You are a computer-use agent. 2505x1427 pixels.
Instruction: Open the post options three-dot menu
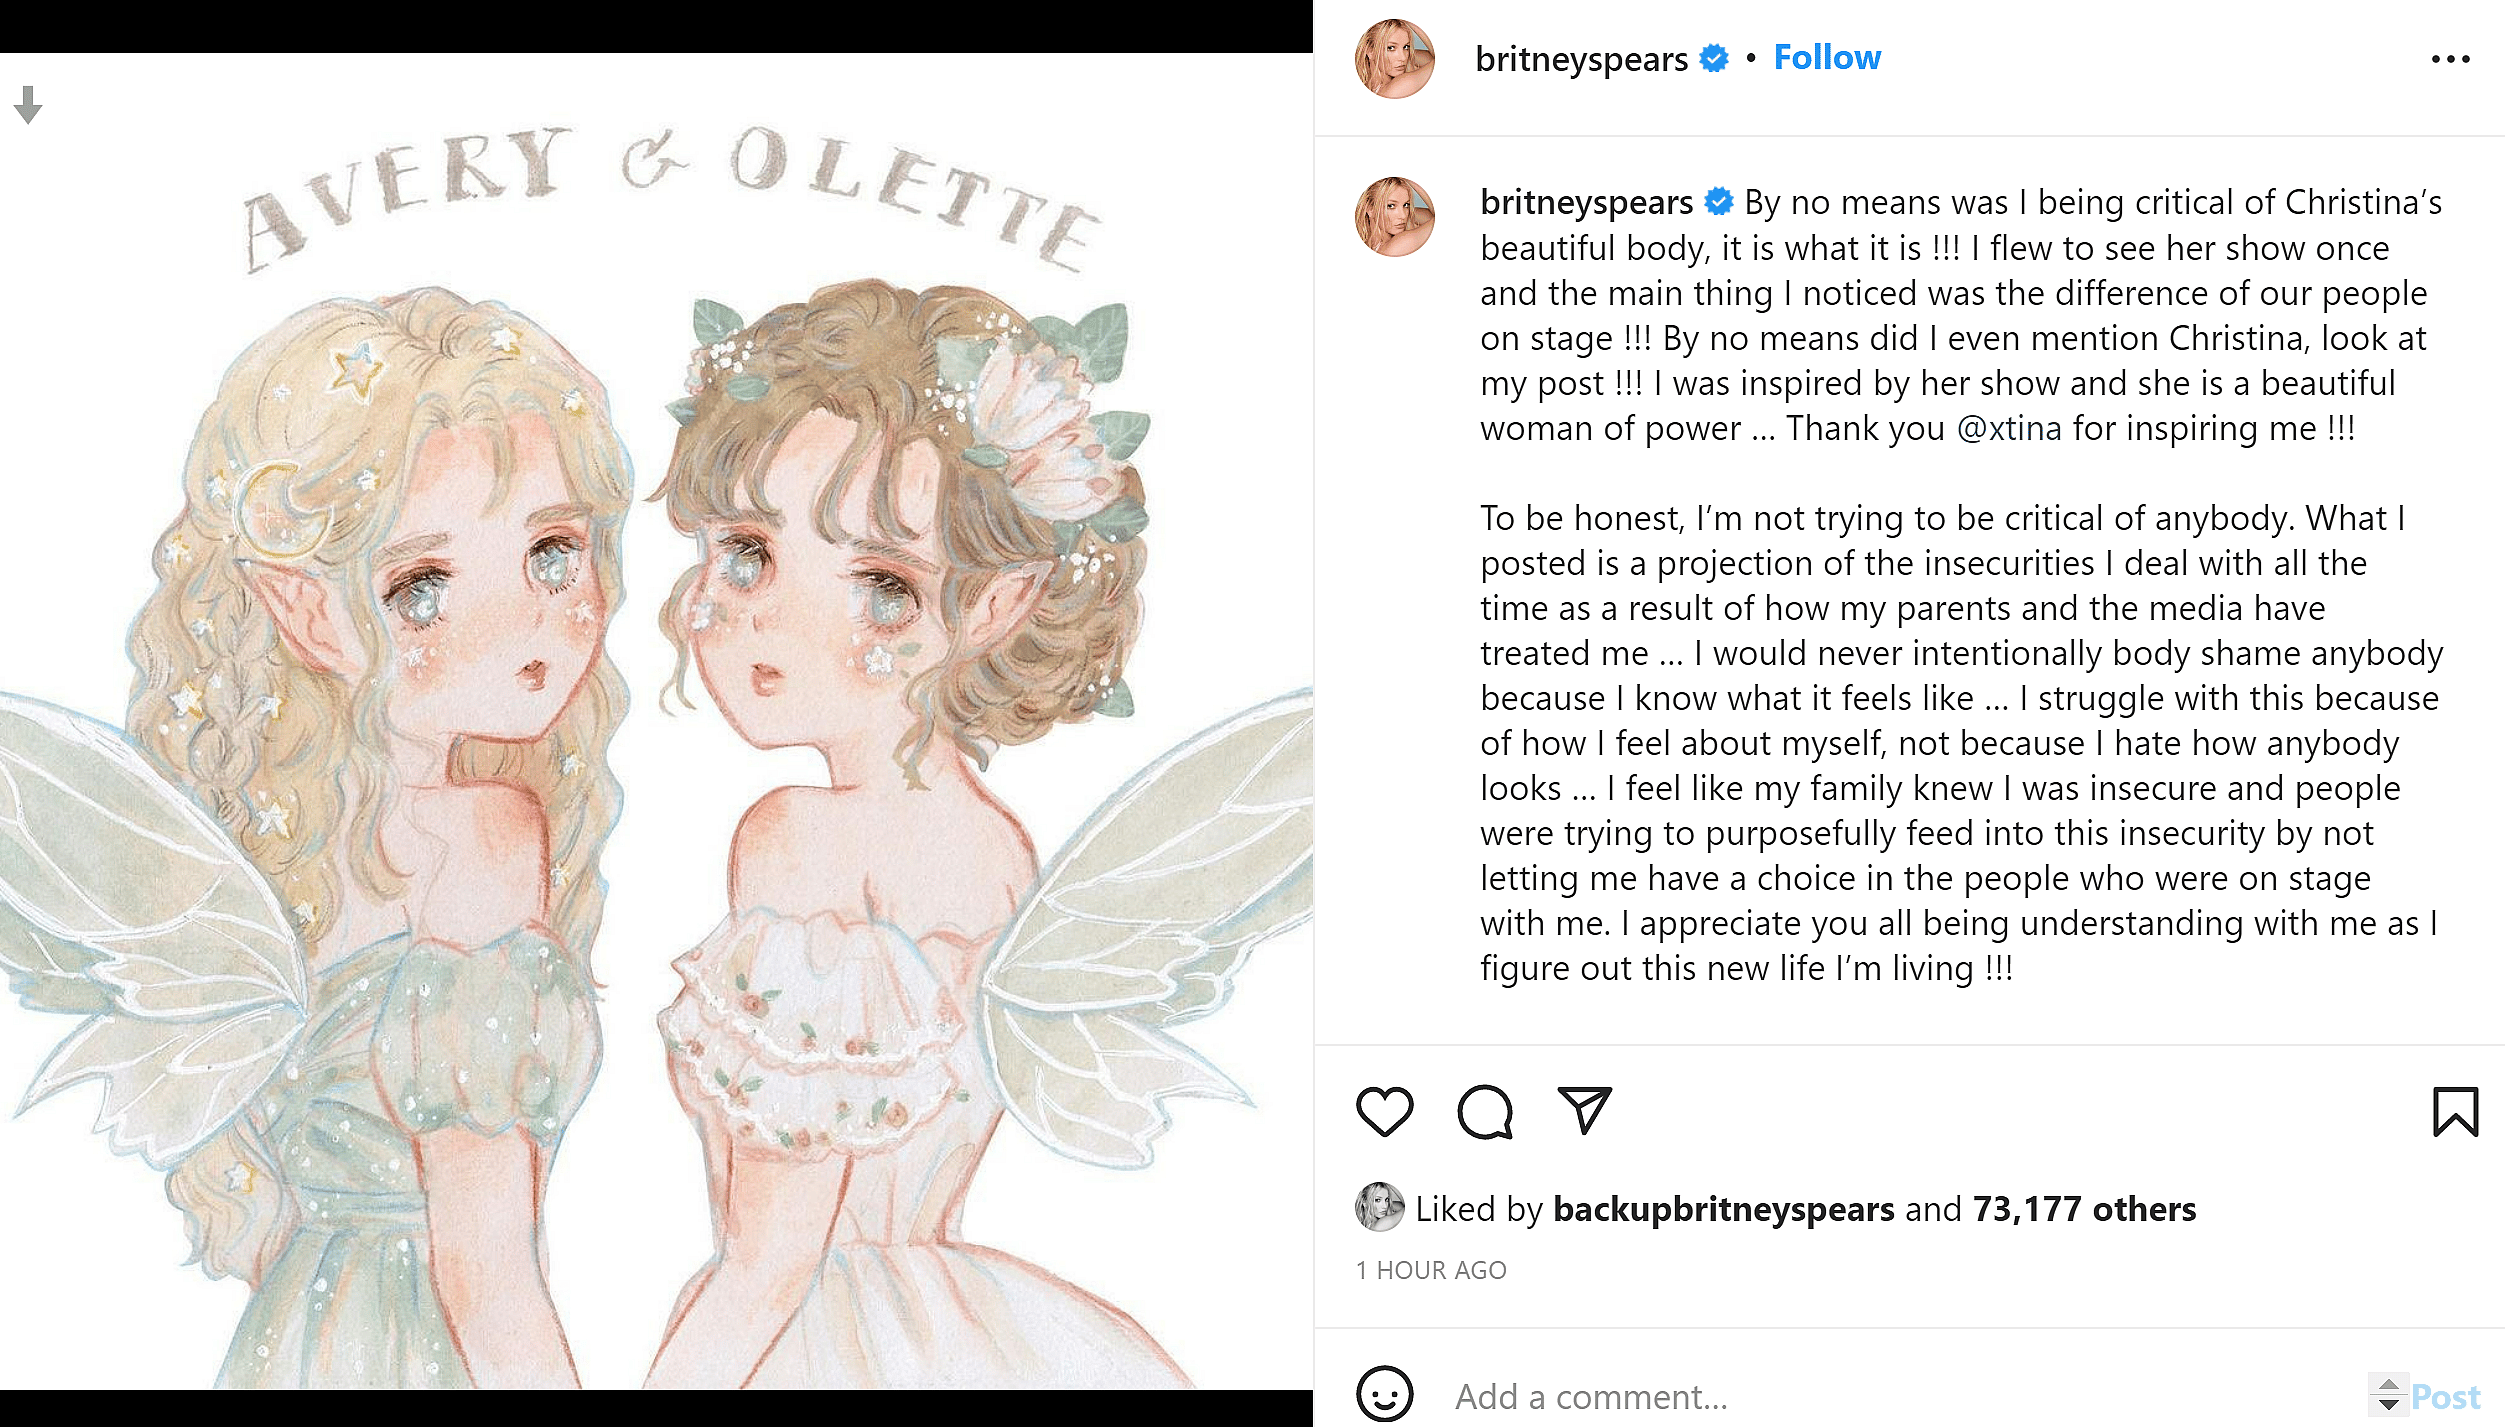click(2449, 58)
